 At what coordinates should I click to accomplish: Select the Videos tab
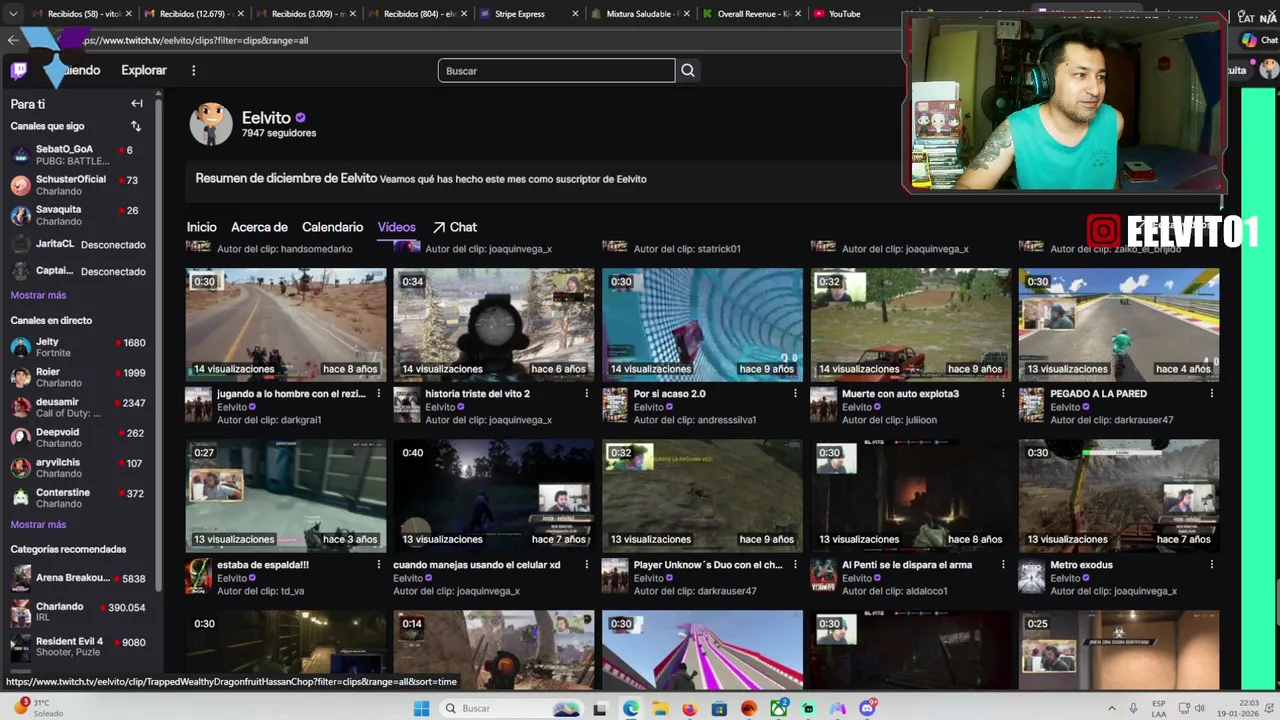396,227
